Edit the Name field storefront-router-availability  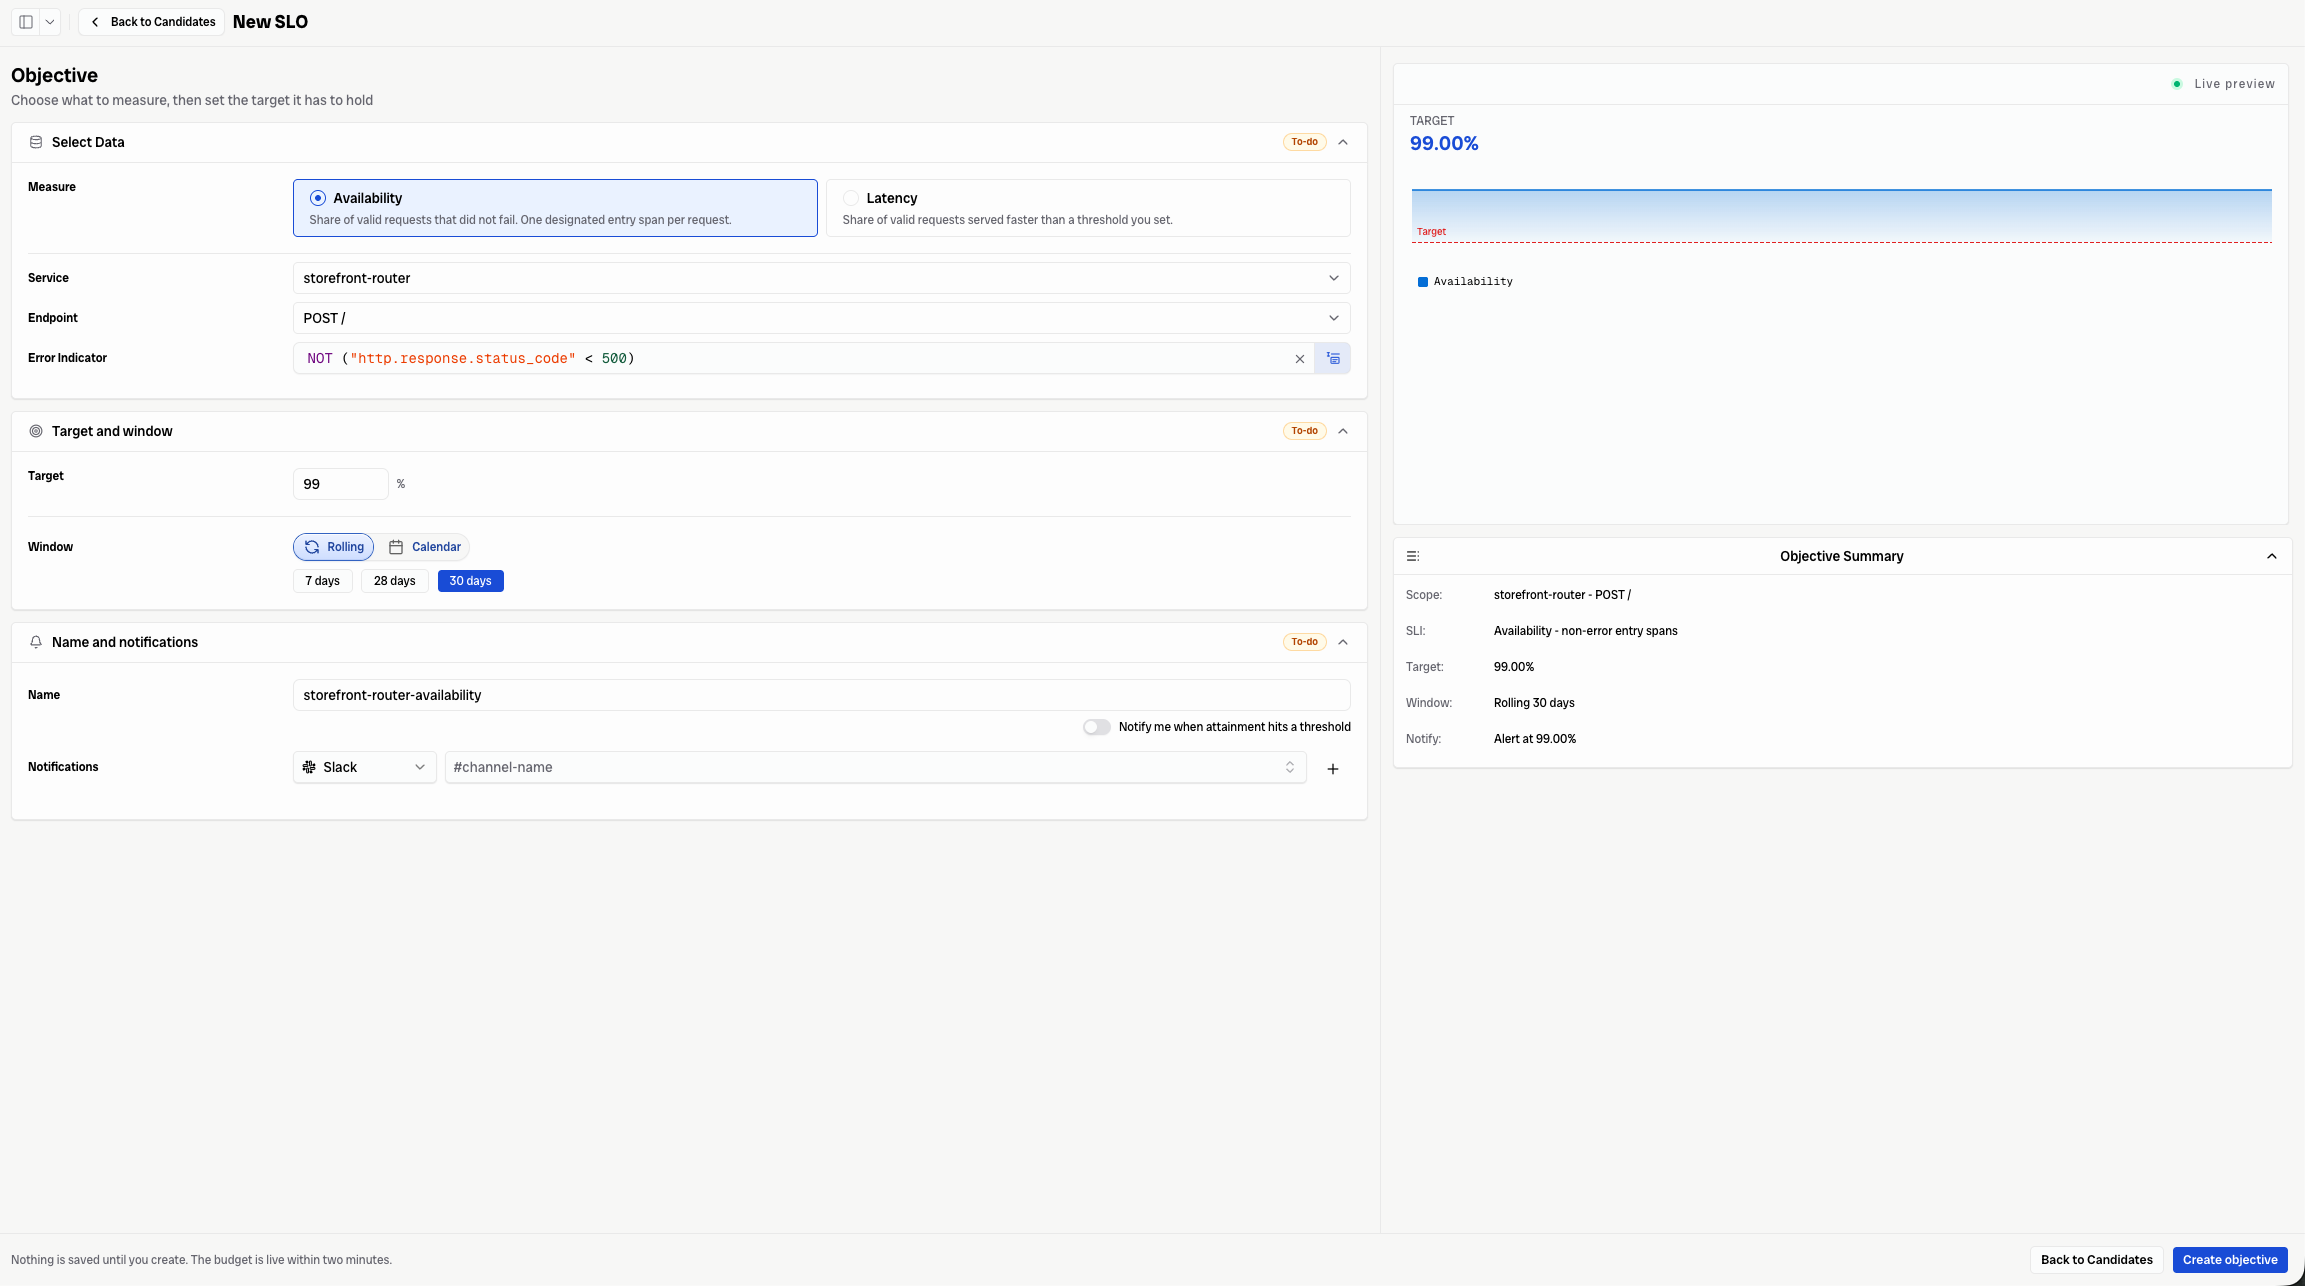pyautogui.click(x=821, y=695)
